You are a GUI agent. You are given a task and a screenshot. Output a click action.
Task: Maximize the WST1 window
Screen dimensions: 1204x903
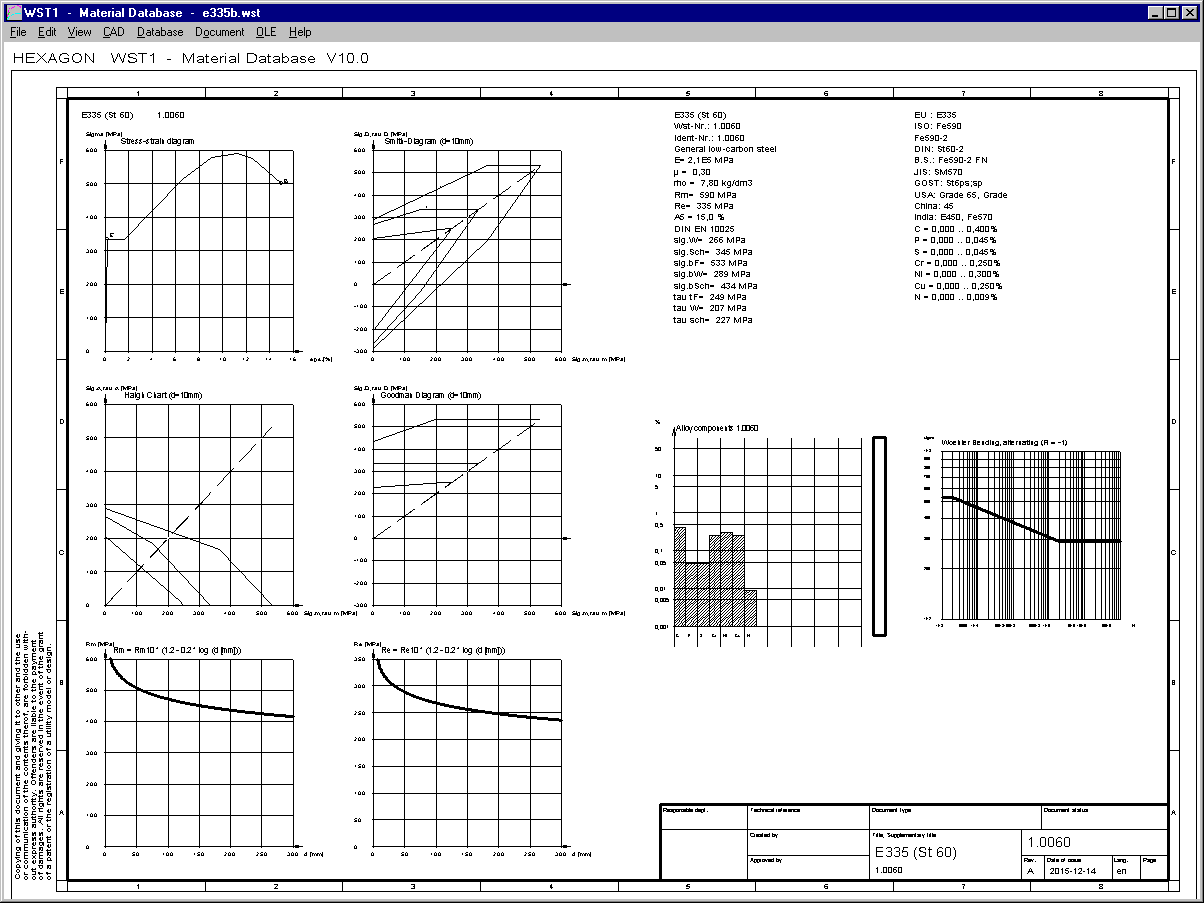click(1173, 12)
